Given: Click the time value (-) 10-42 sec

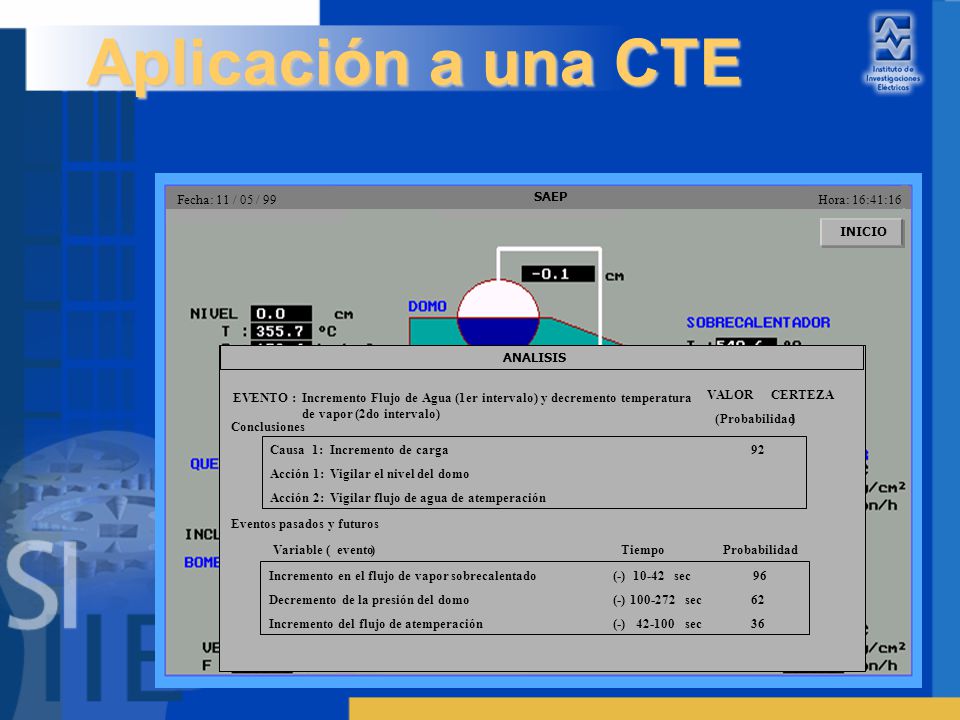Looking at the screenshot, I should [x=651, y=576].
